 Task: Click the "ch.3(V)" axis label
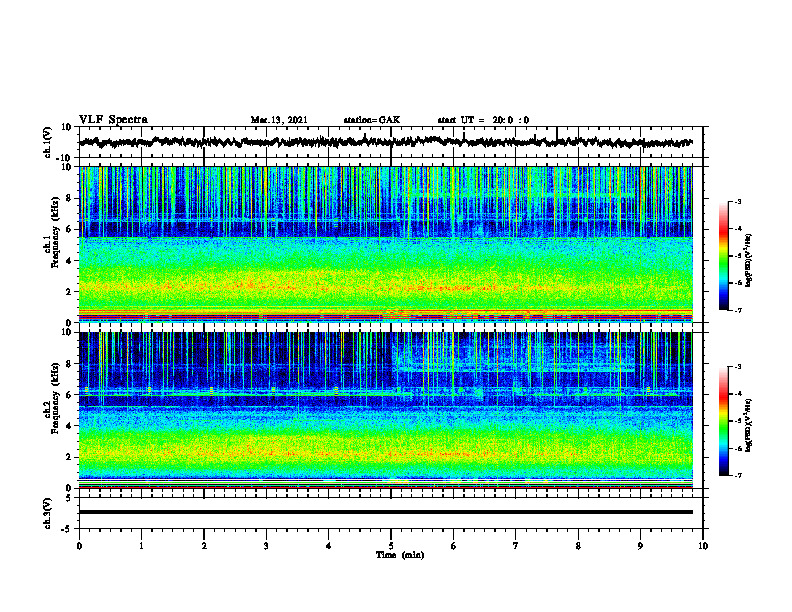pyautogui.click(x=48, y=513)
